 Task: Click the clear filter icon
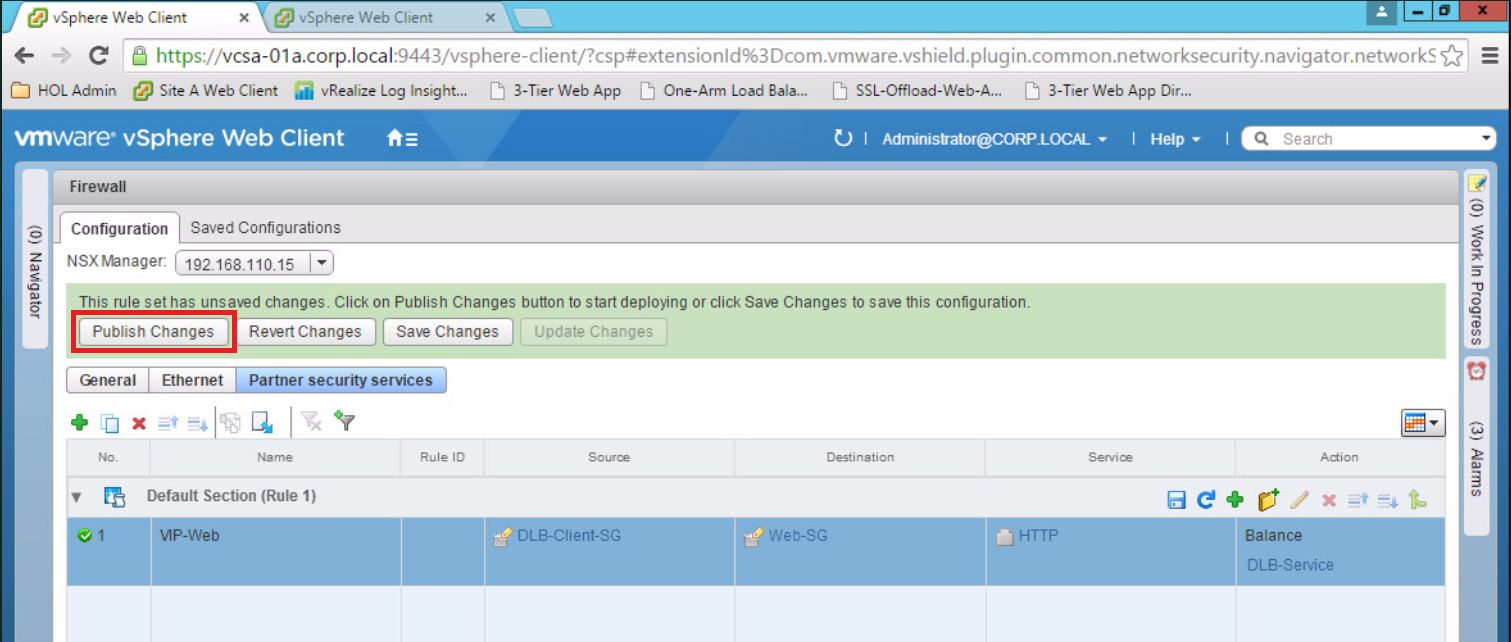click(312, 422)
